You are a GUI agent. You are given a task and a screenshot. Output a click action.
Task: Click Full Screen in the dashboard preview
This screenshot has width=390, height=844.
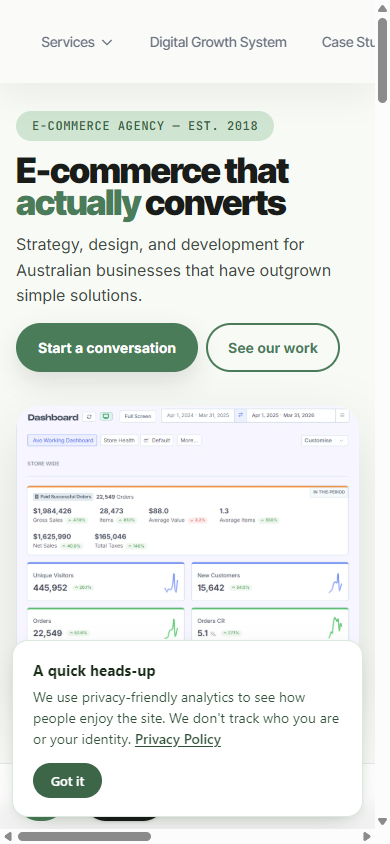click(138, 417)
